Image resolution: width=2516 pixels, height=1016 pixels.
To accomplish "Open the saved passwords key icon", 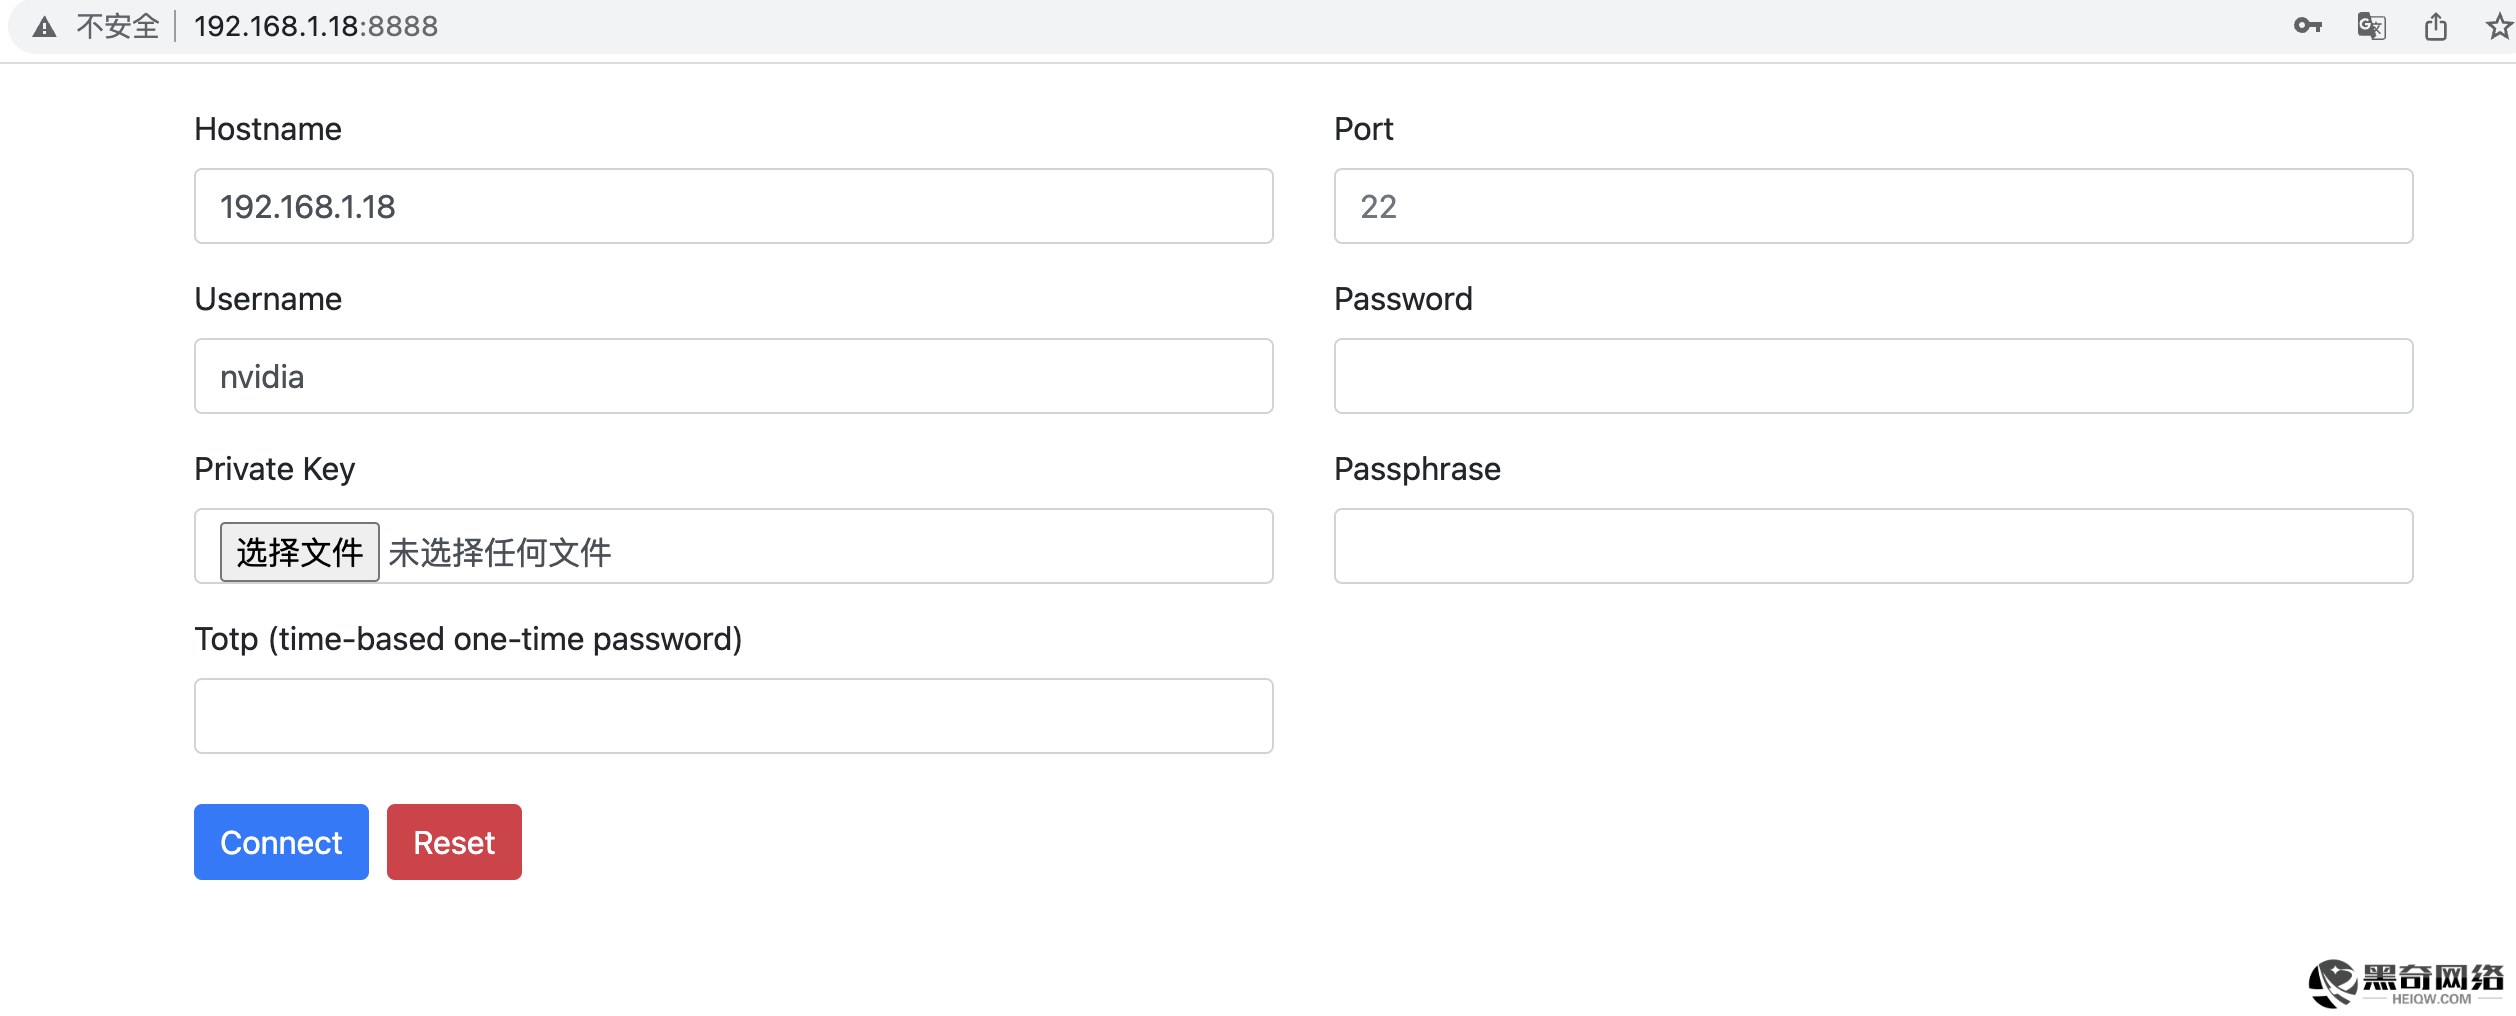I will [2307, 26].
